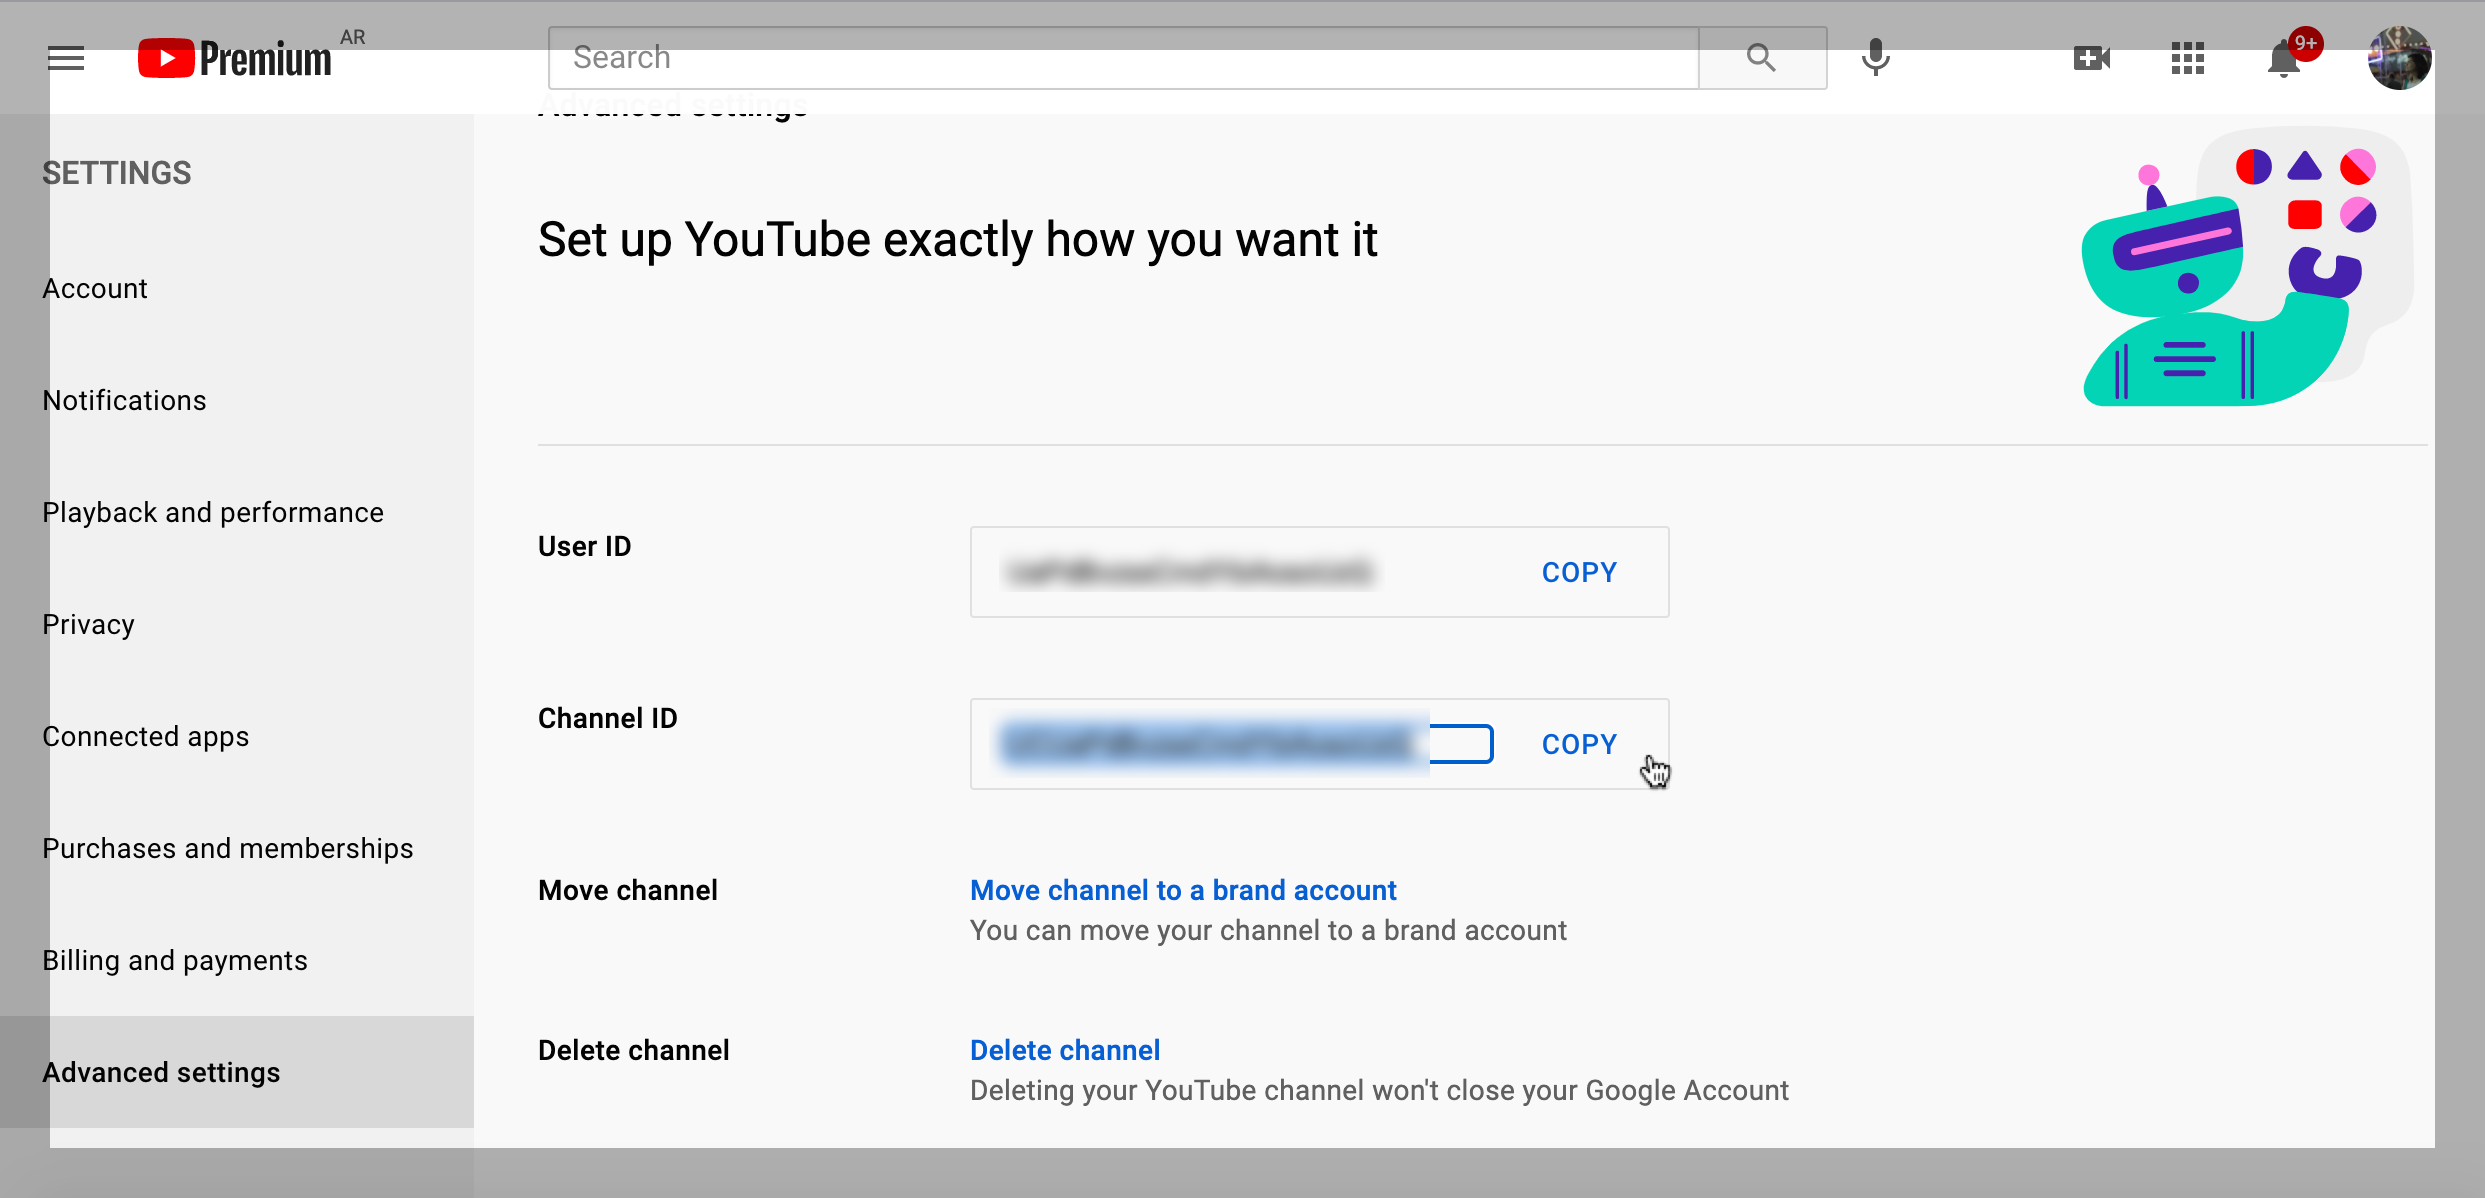Screen dimensions: 2485x1198
Task: Click Move channel to a brand account
Action: pos(1183,890)
